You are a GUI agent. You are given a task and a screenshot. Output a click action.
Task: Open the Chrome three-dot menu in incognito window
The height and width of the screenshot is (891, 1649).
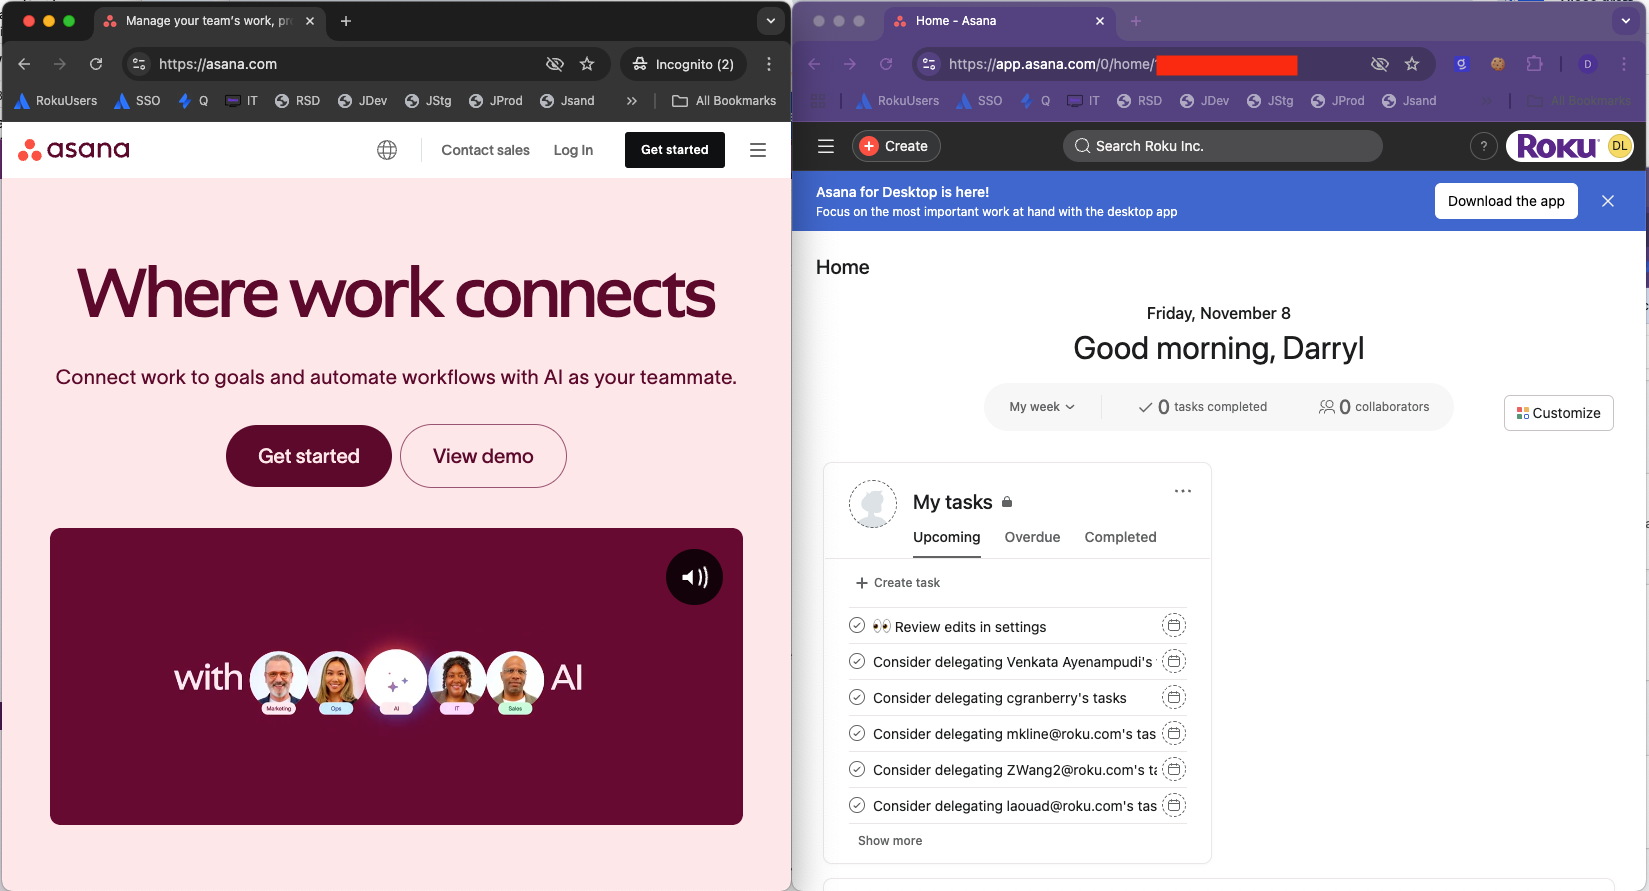[x=769, y=64]
